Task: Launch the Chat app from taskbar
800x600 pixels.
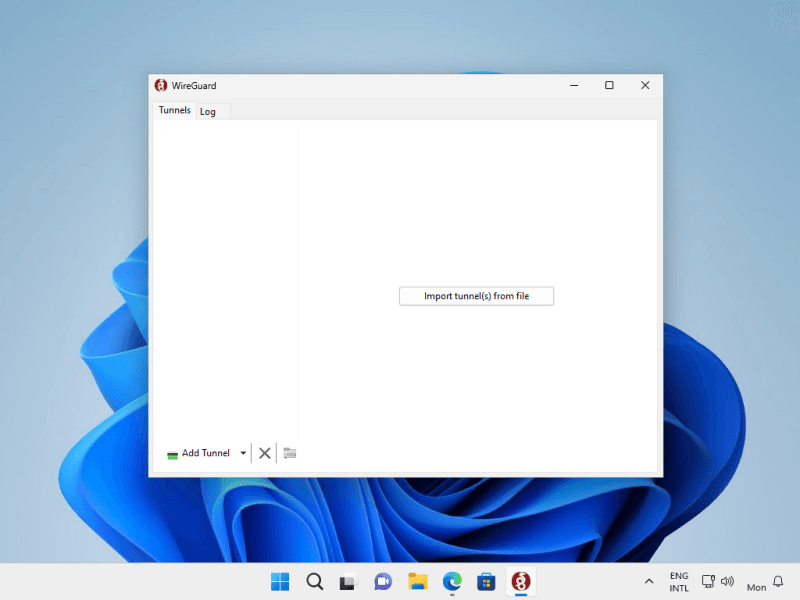Action: [383, 581]
